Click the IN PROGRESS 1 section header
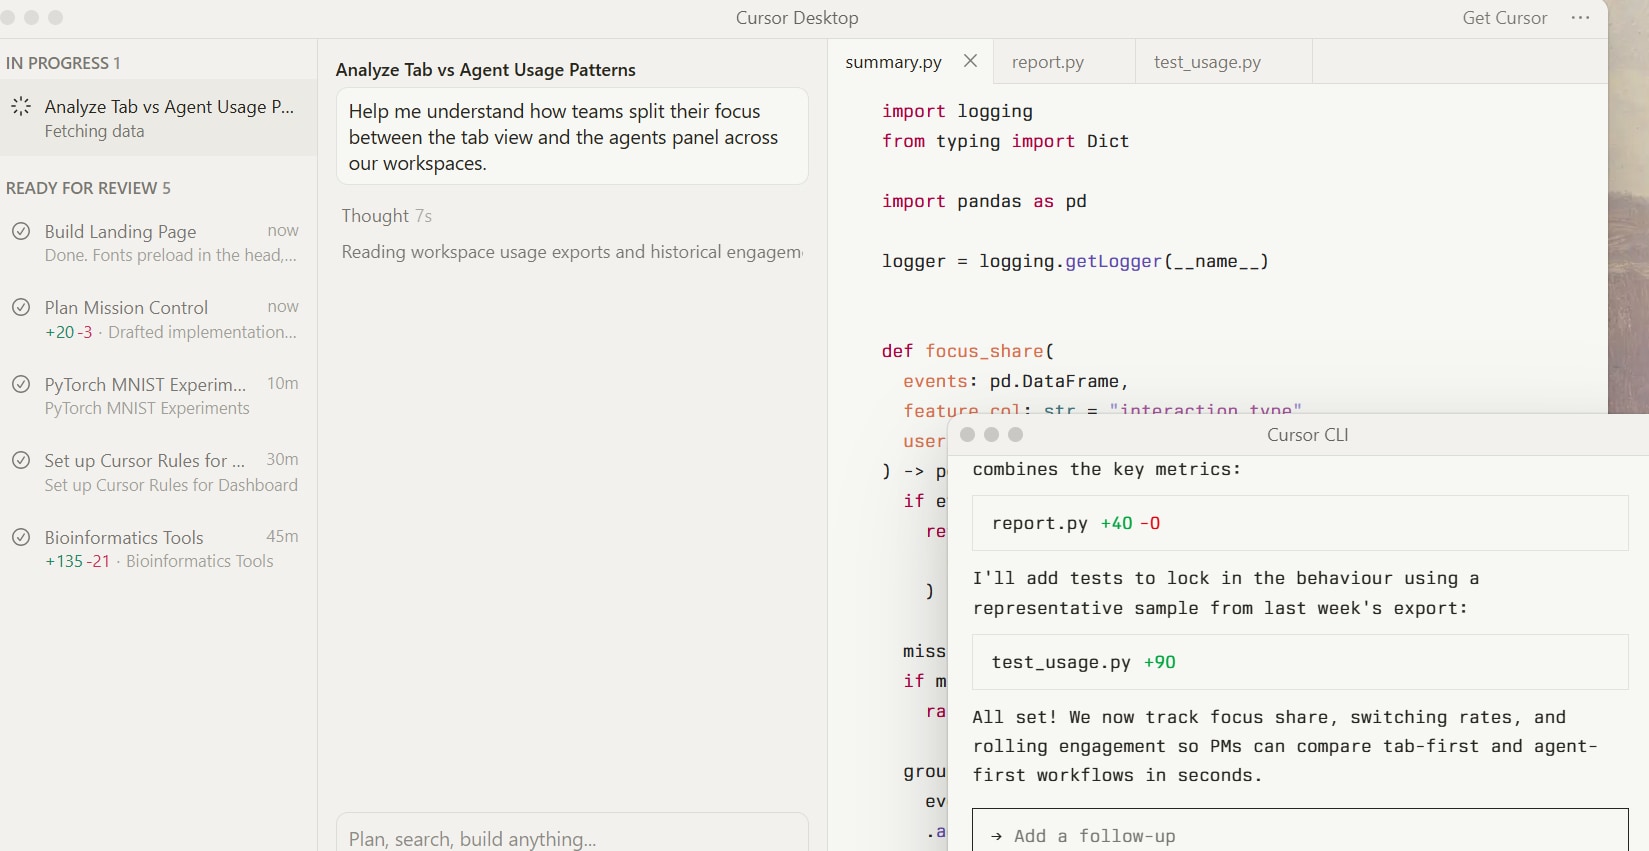This screenshot has width=1649, height=851. pyautogui.click(x=63, y=63)
